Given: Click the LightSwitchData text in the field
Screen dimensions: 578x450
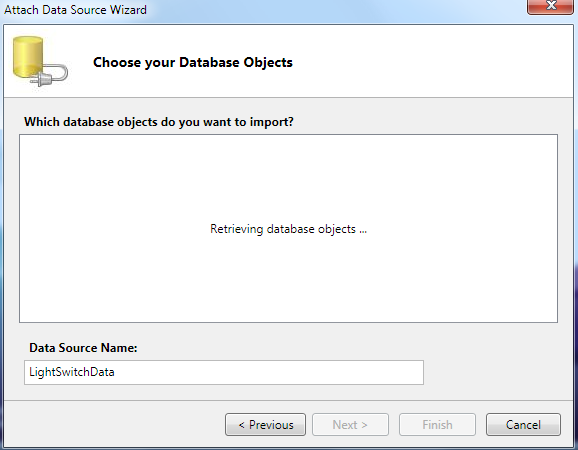Looking at the screenshot, I should [x=72, y=372].
